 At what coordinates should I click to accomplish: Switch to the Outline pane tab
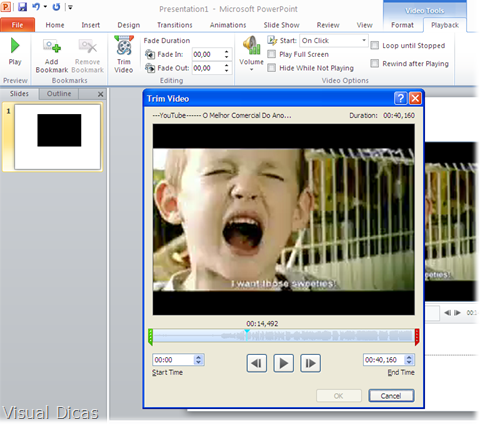click(x=59, y=94)
